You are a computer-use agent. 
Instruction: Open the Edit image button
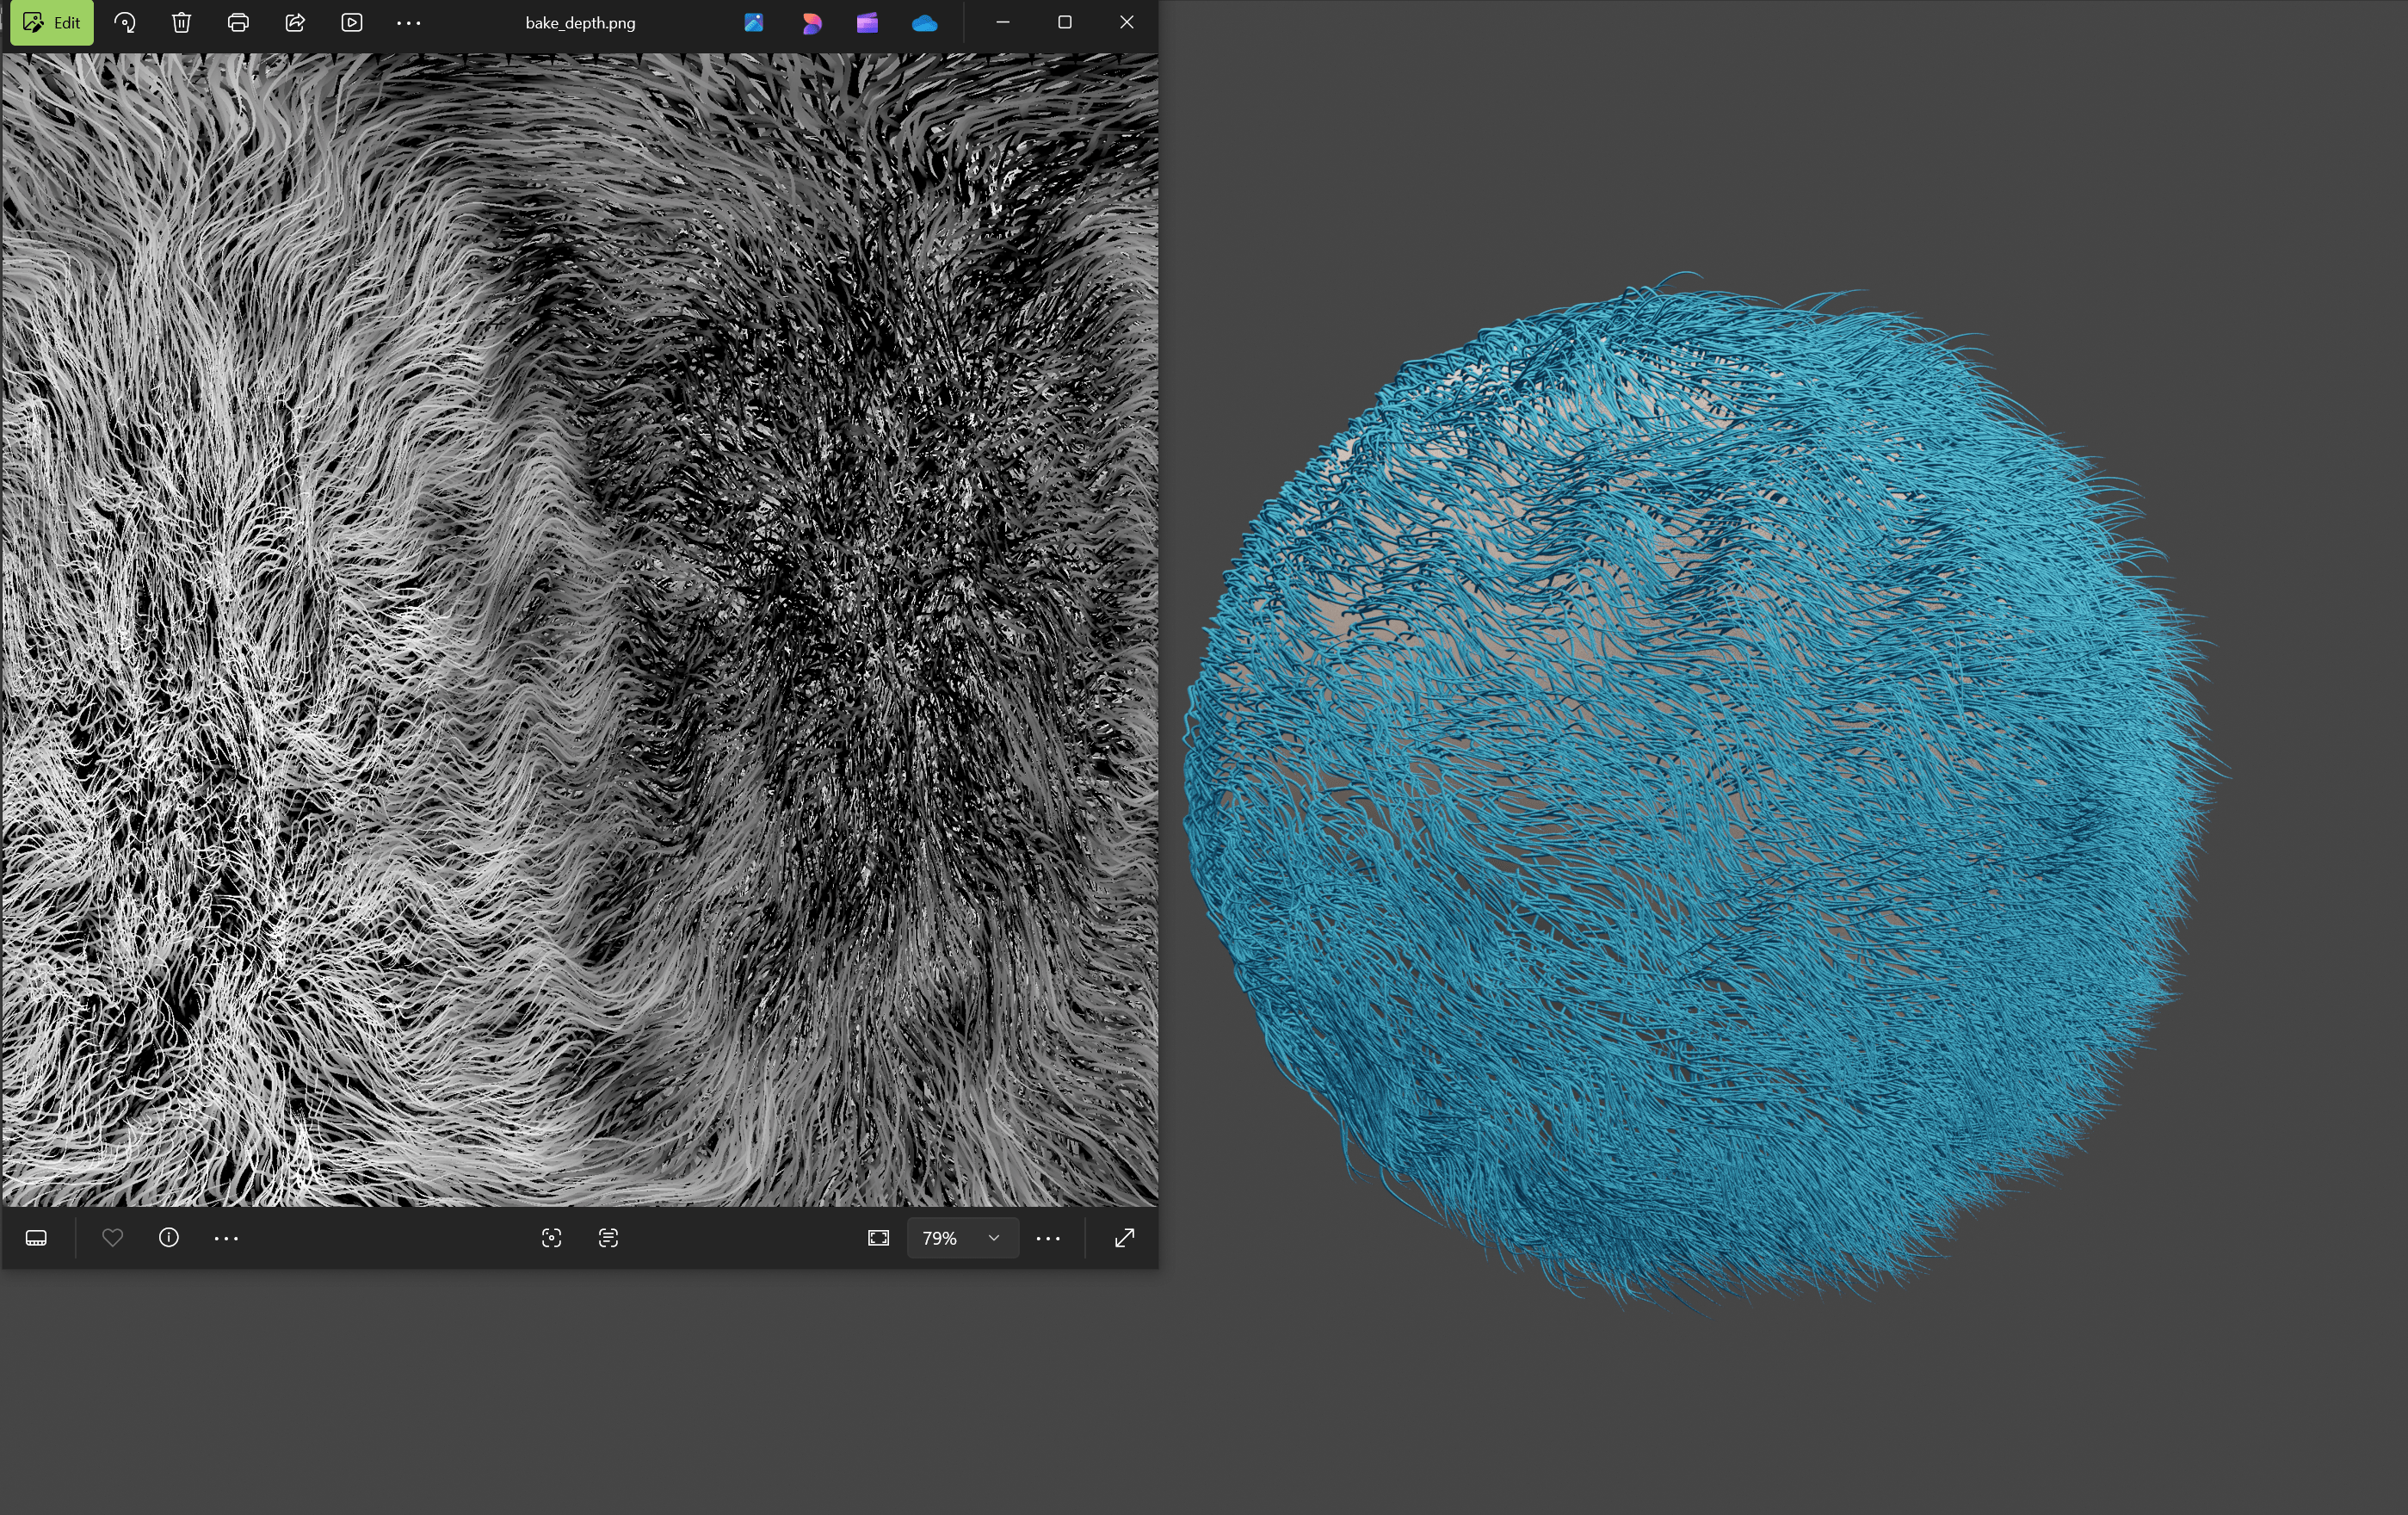tap(52, 22)
